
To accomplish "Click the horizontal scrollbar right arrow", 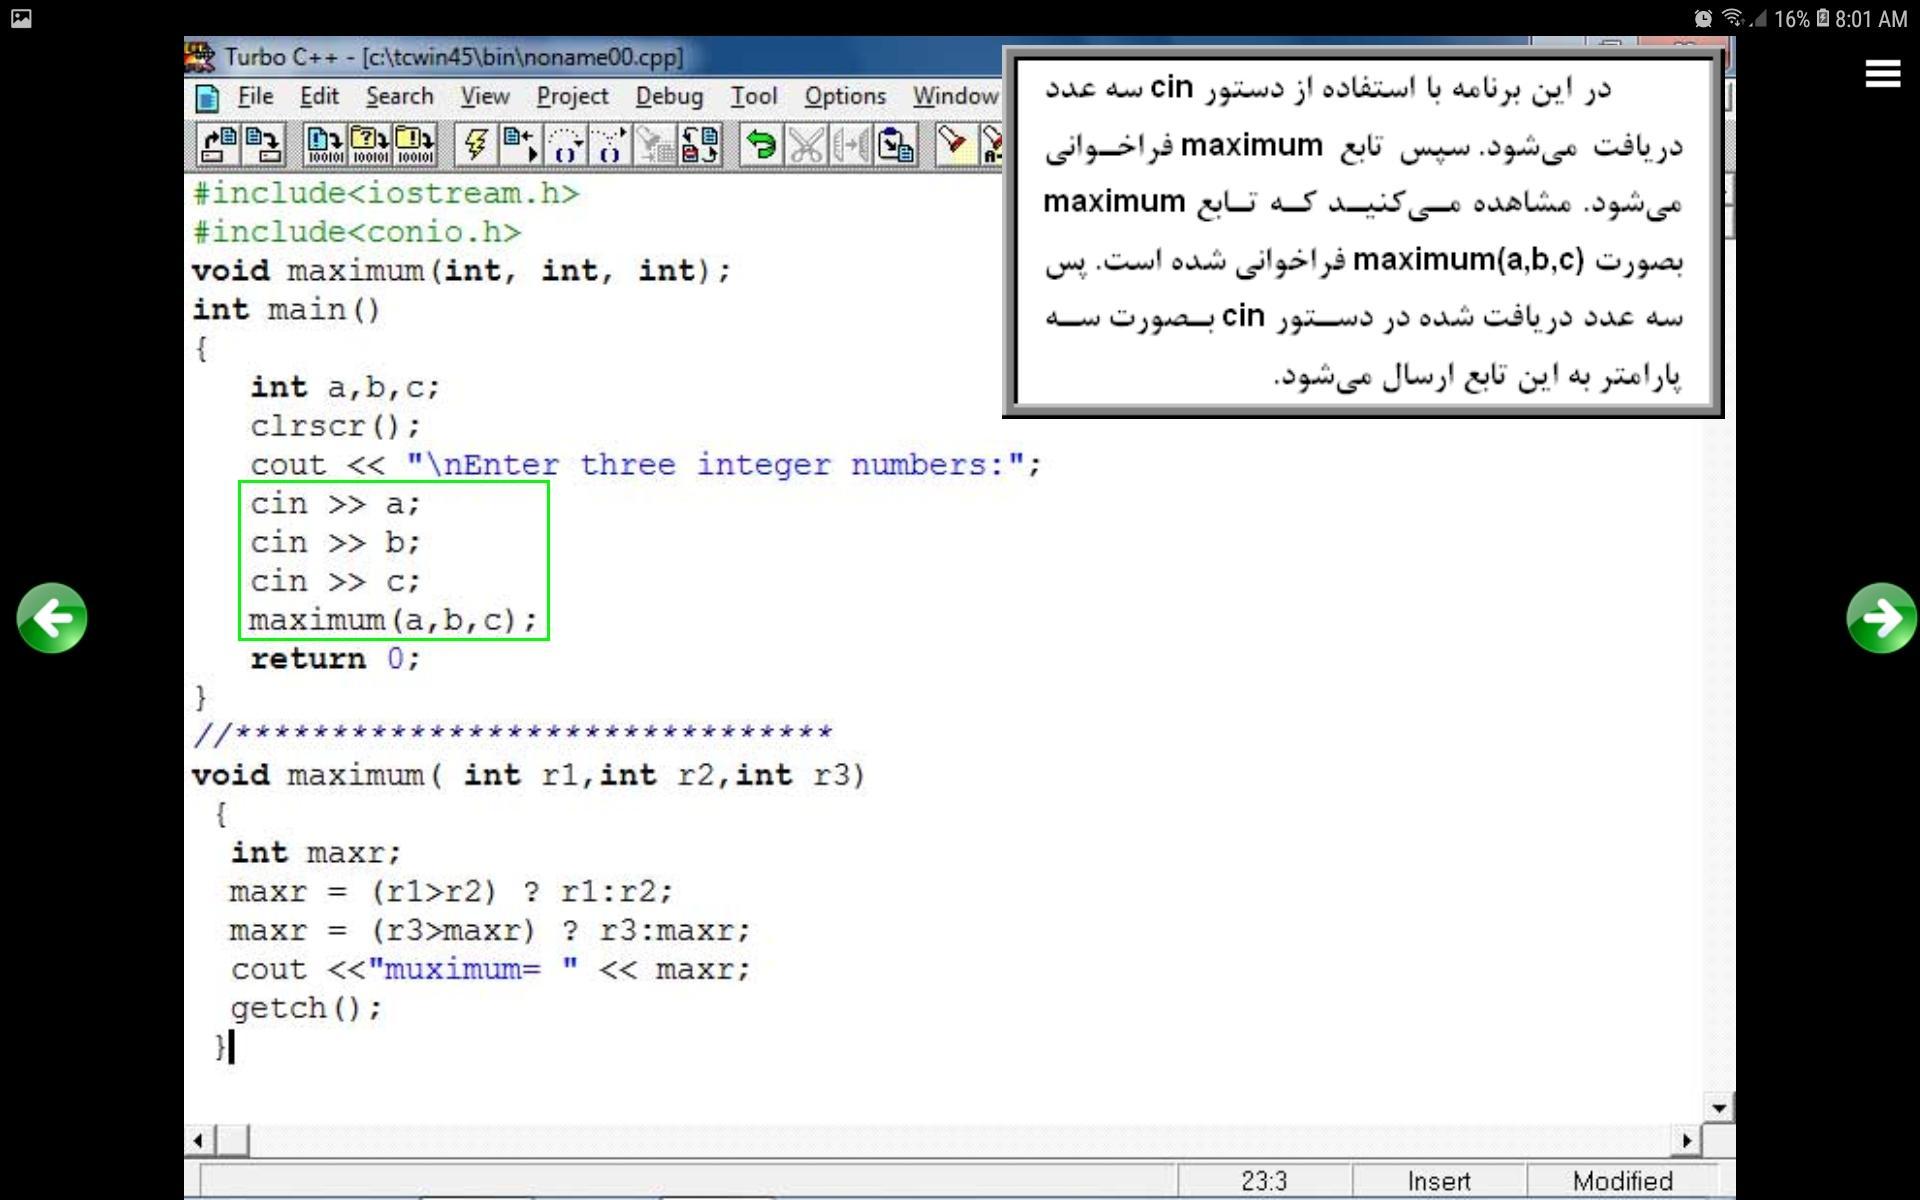I will pos(1686,1140).
